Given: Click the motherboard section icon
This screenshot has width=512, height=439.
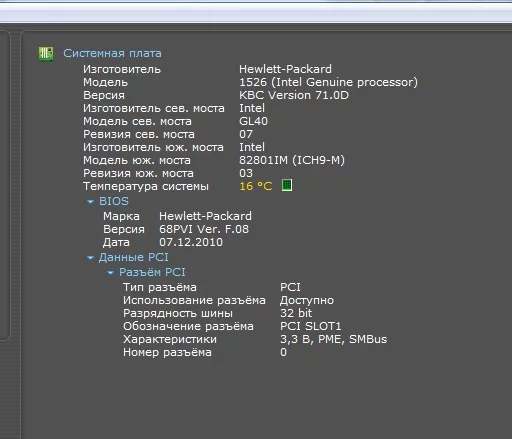Looking at the screenshot, I should (46, 54).
